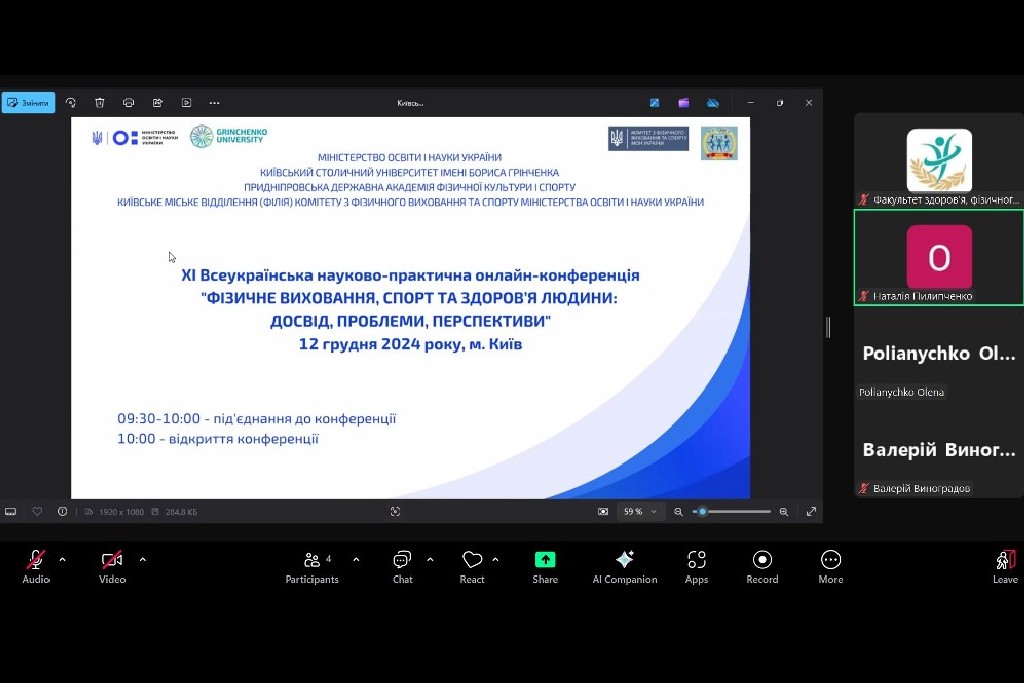Screen dimensions: 1024x683
Task: Open the 59% zoom level dropdown
Action: point(641,511)
